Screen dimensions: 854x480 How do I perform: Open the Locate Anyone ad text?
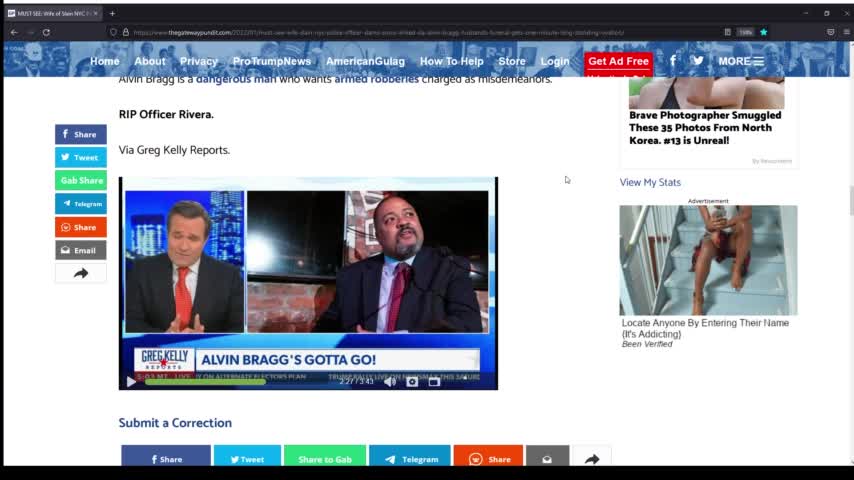click(x=705, y=329)
